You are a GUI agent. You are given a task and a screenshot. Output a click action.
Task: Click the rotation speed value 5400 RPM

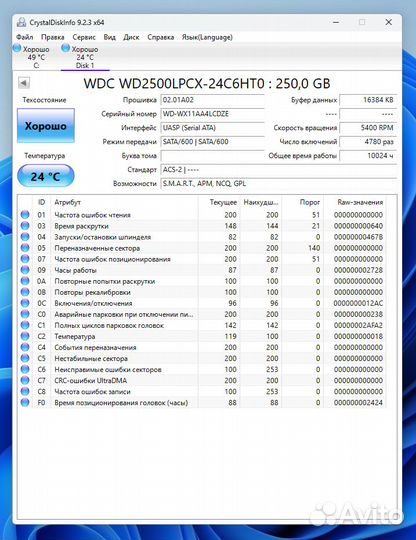[368, 128]
